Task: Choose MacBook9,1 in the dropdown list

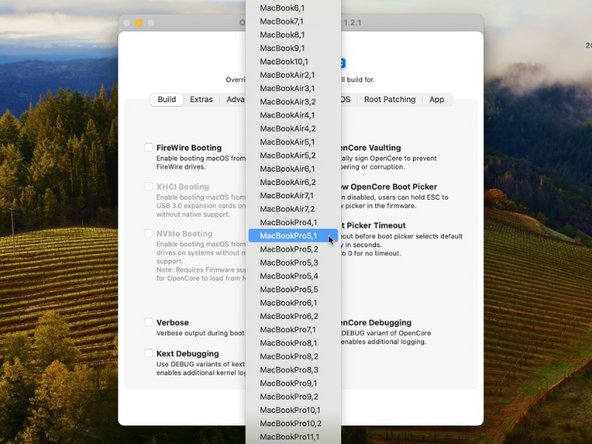Action: click(x=293, y=48)
